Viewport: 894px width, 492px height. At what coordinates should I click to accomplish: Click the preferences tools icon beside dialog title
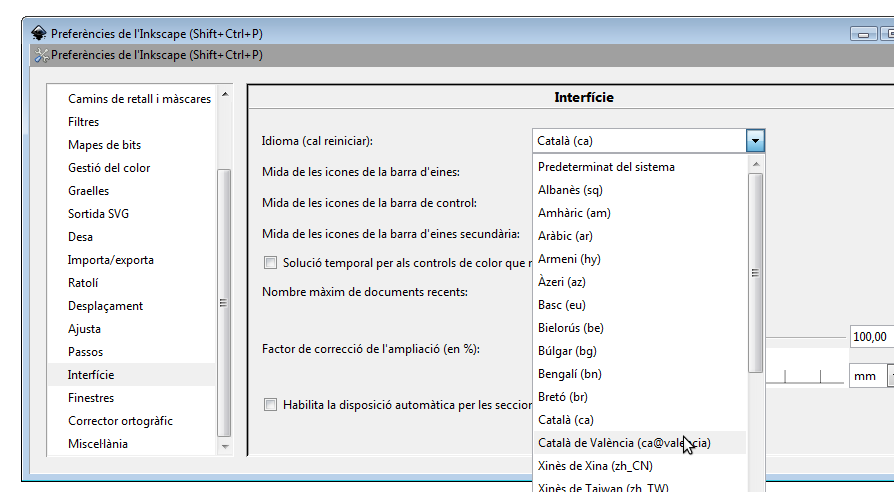tap(41, 55)
